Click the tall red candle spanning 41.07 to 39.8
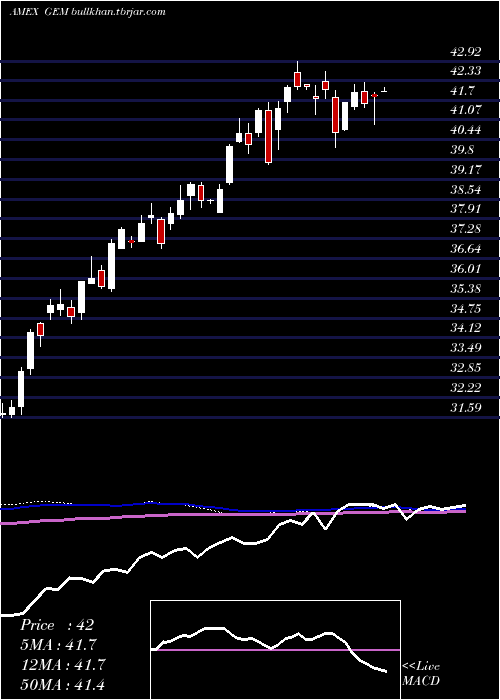The width and height of the screenshot is (500, 700). point(268,136)
